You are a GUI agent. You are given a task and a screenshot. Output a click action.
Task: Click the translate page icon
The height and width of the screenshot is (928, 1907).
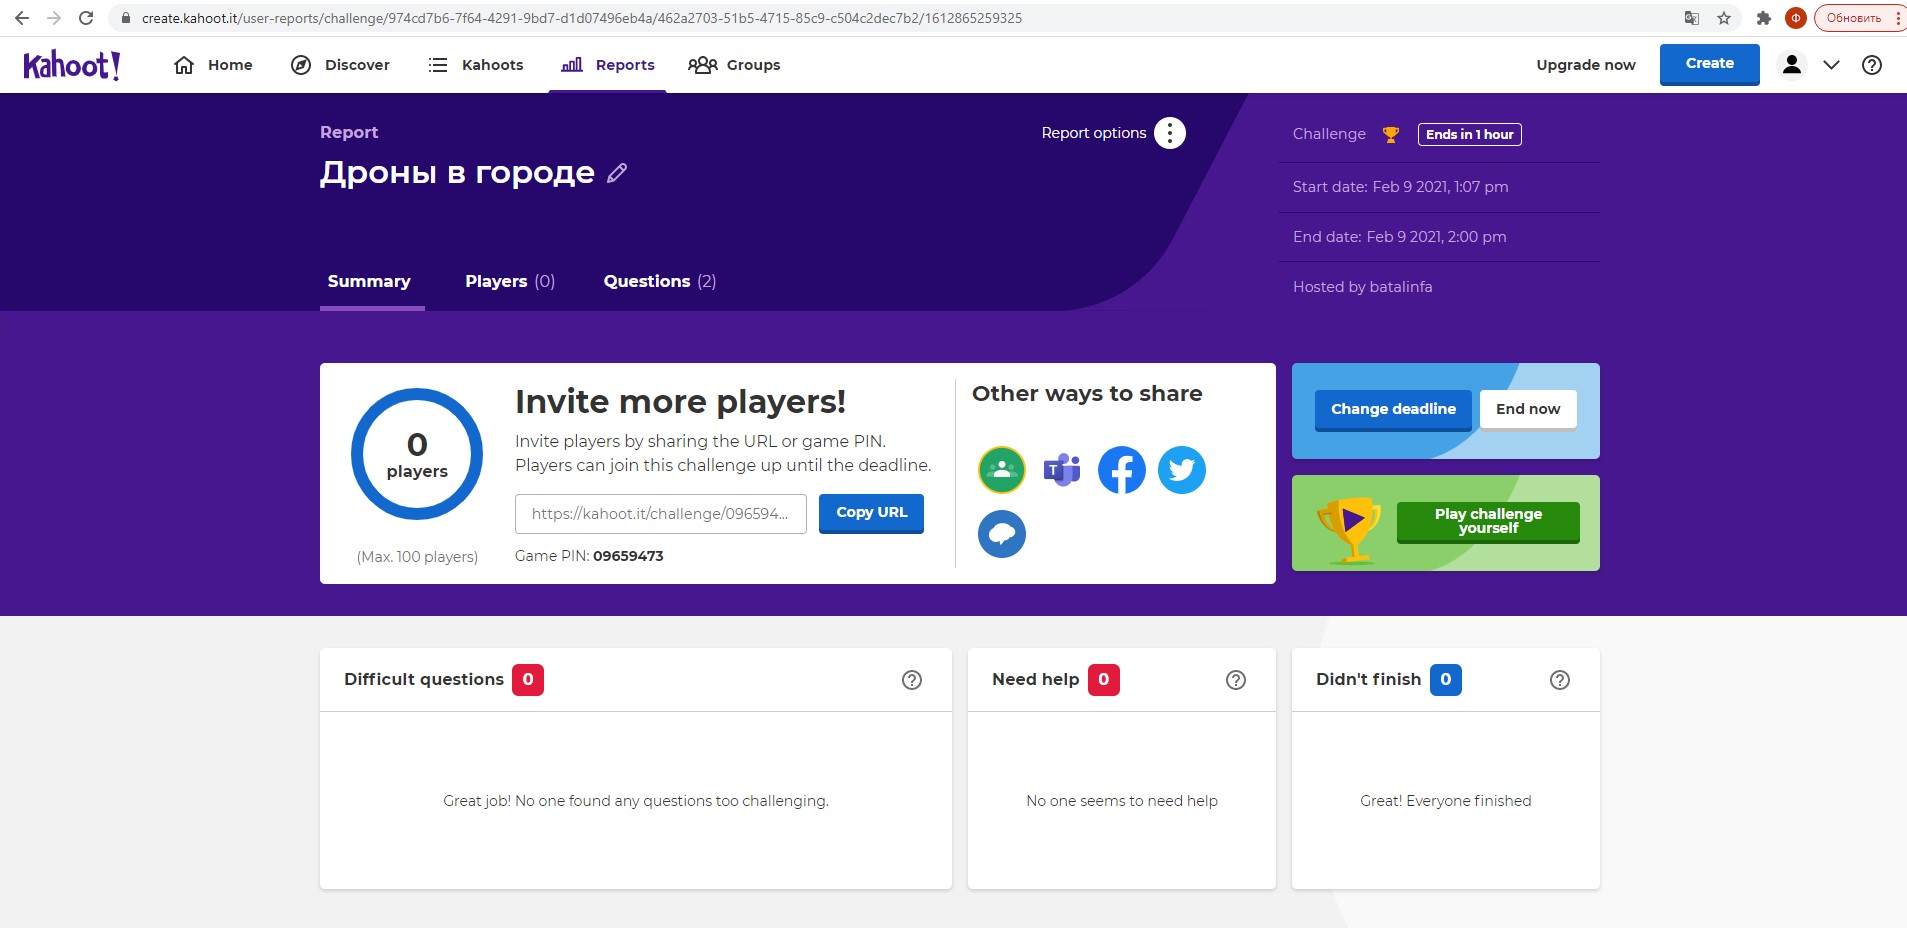(1692, 18)
